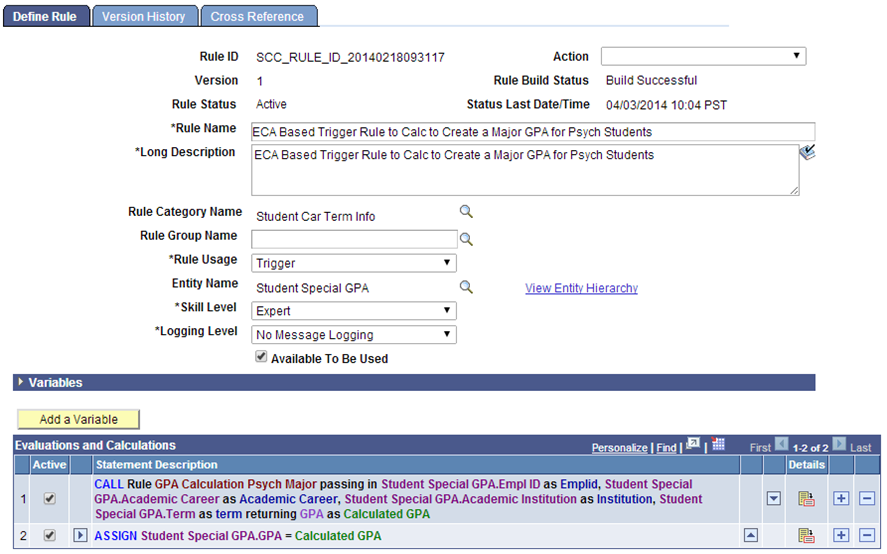Delete the ASSIGN statement row

pyautogui.click(x=867, y=535)
